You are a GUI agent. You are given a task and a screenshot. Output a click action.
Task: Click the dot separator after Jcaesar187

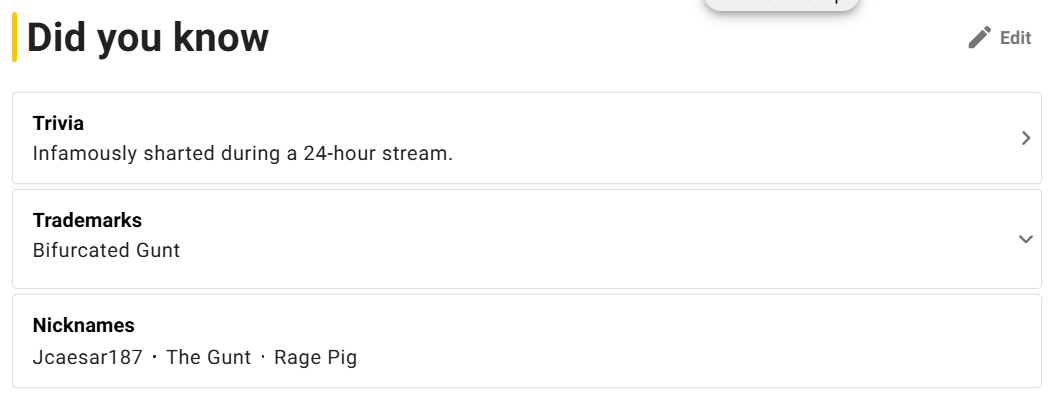pos(154,357)
